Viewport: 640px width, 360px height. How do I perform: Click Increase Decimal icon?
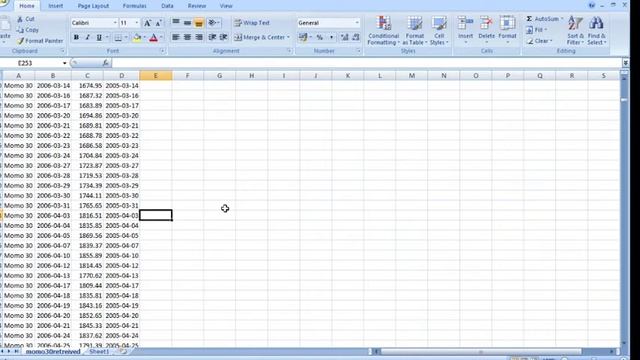click(344, 37)
